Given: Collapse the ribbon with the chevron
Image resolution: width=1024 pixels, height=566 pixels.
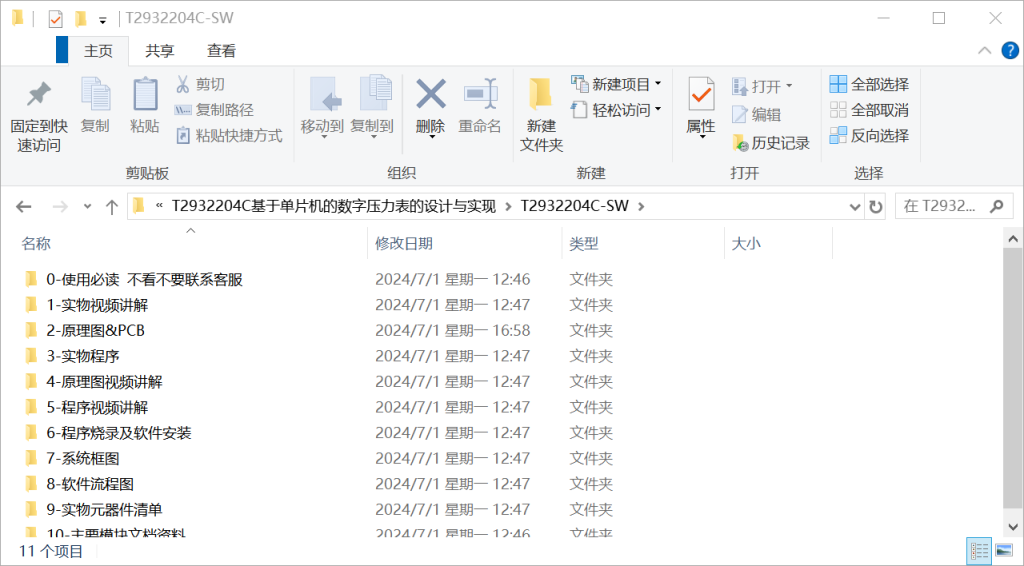Looking at the screenshot, I should 984,50.
